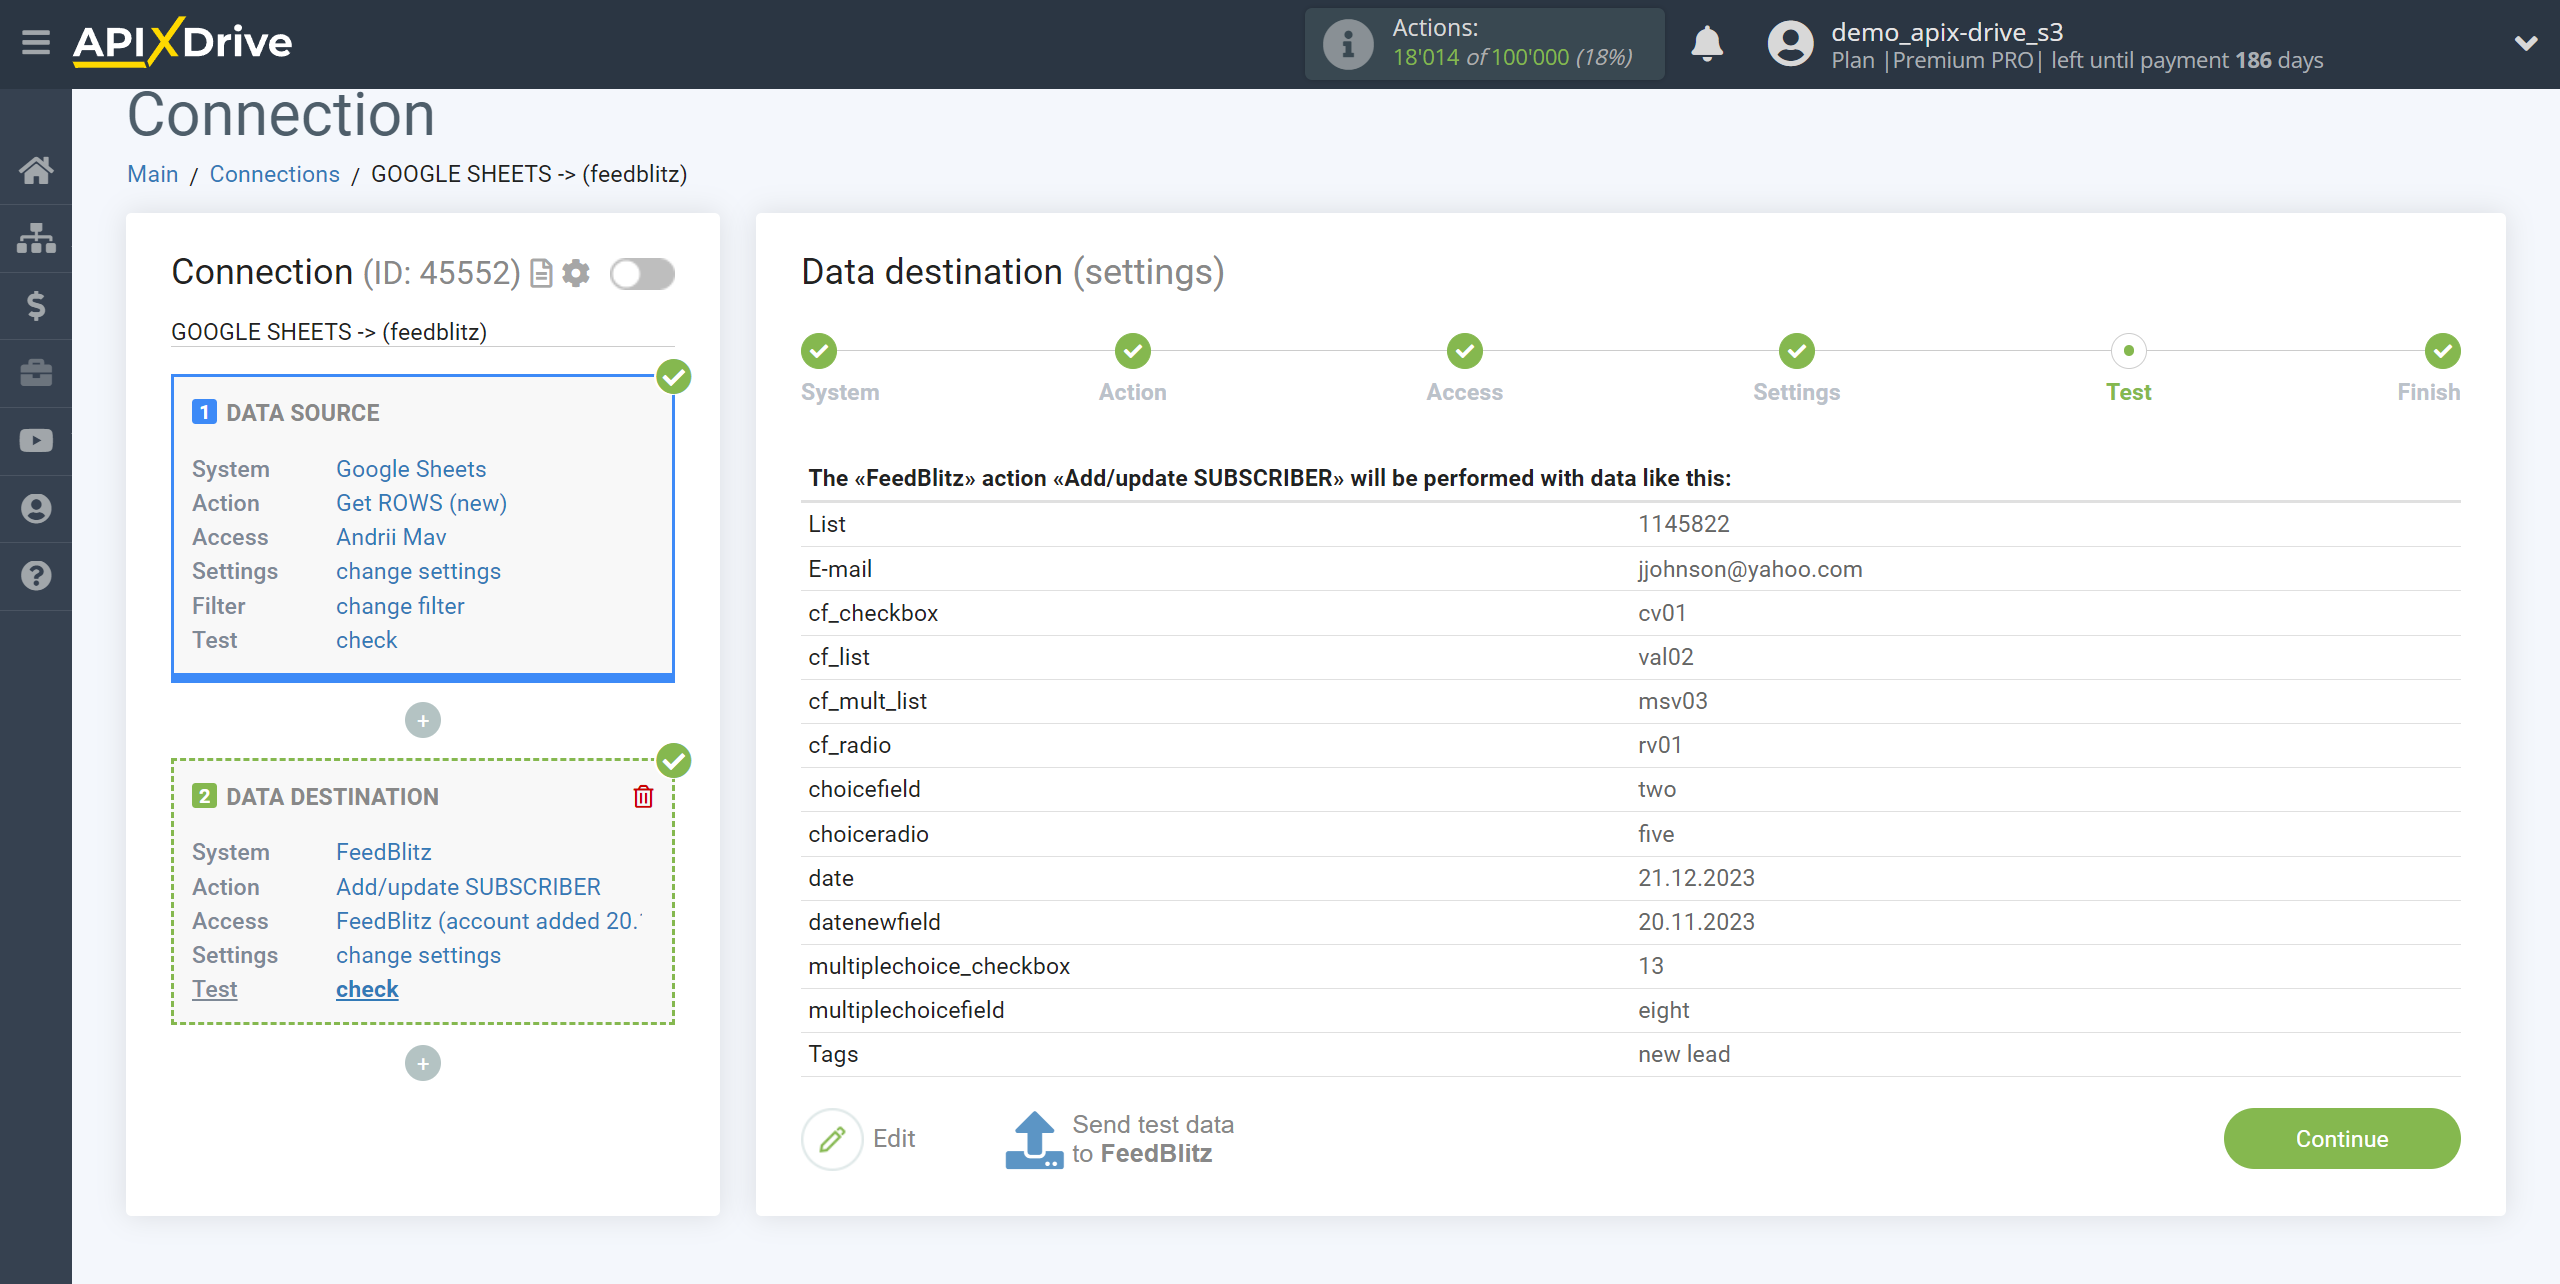Go to the Settings step
This screenshot has width=2560, height=1284.
tap(1797, 351)
